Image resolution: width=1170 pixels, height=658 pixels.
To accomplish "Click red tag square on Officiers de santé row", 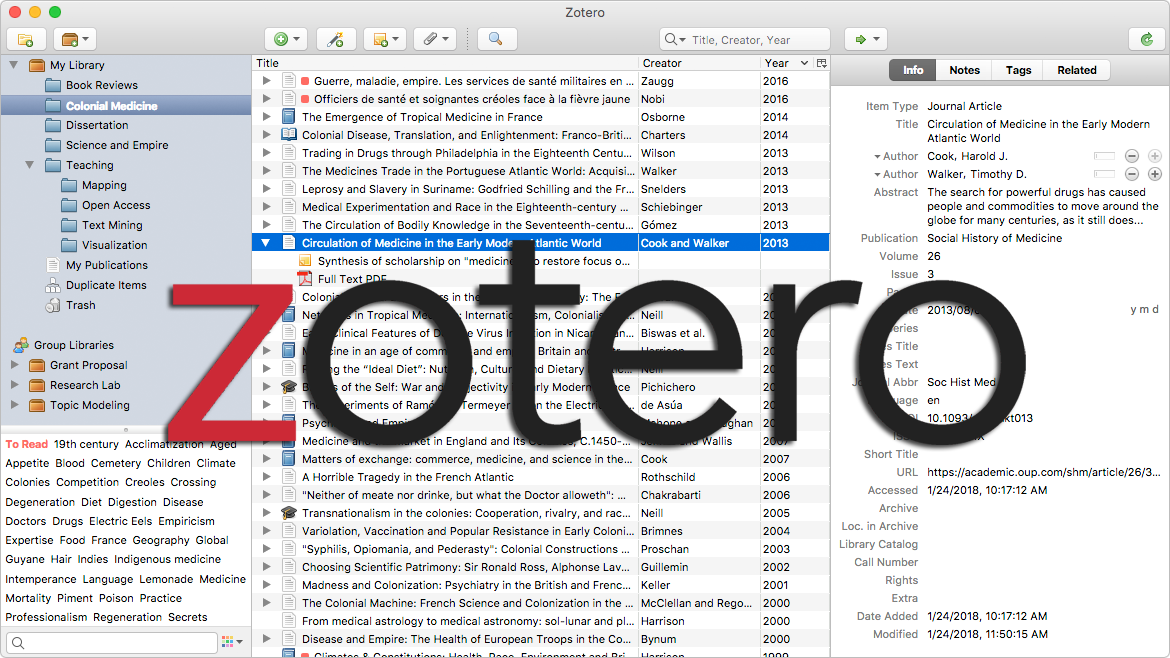I will 305,98.
